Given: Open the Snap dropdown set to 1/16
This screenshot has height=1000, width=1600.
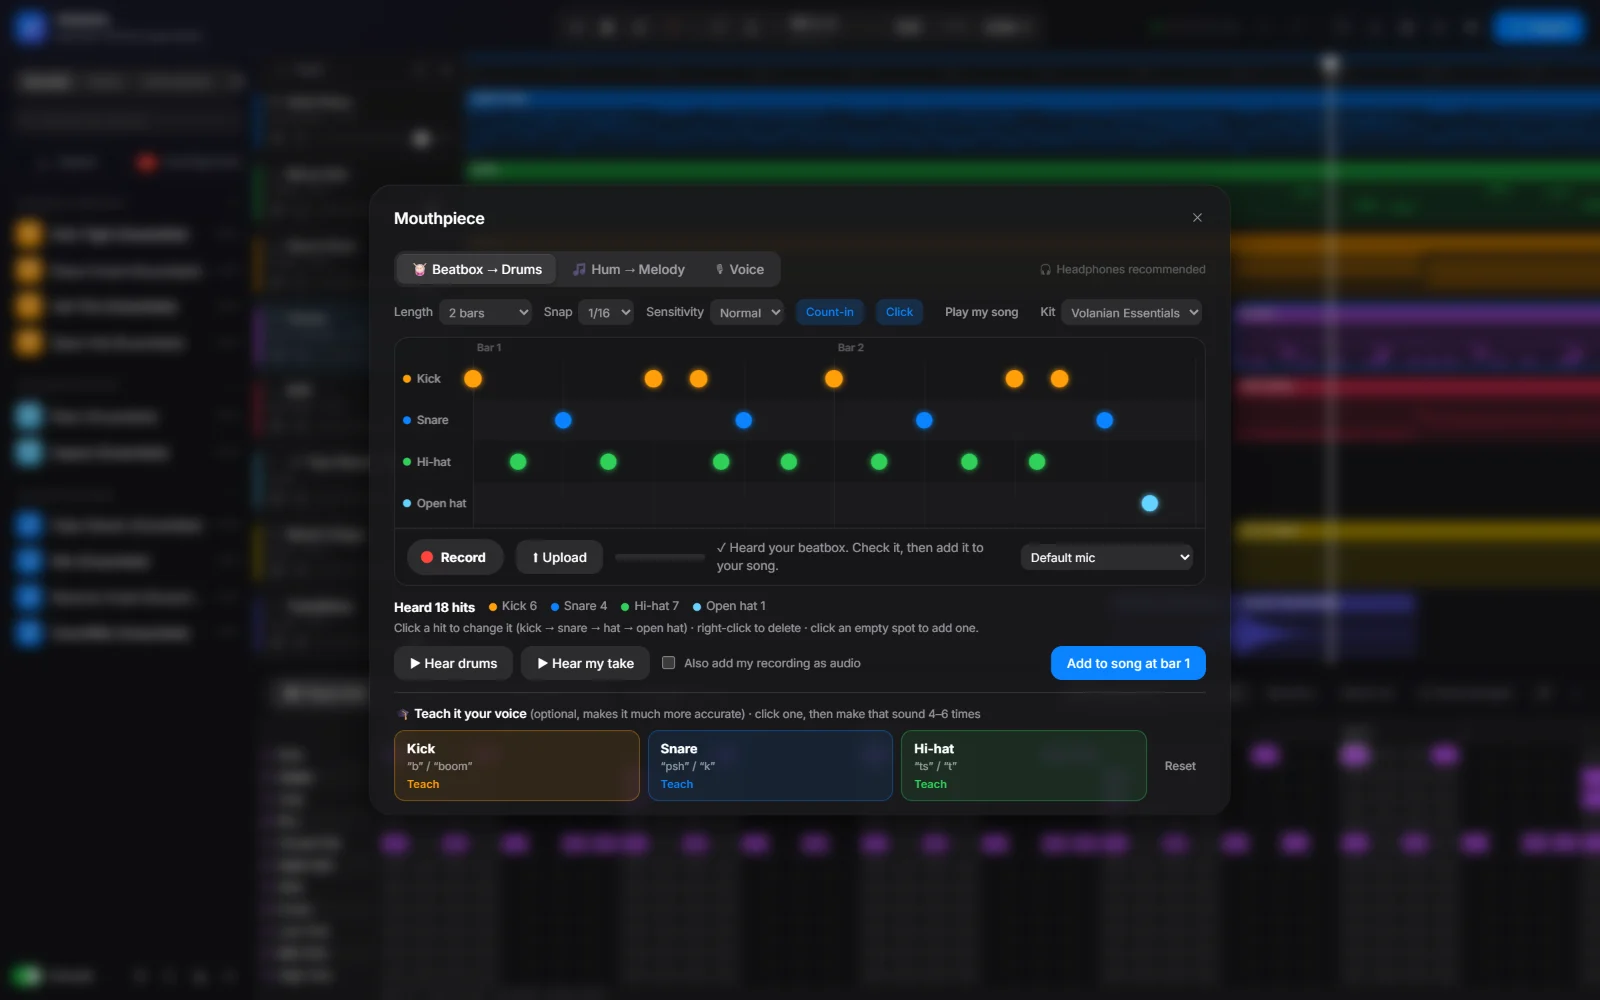Looking at the screenshot, I should click(606, 313).
